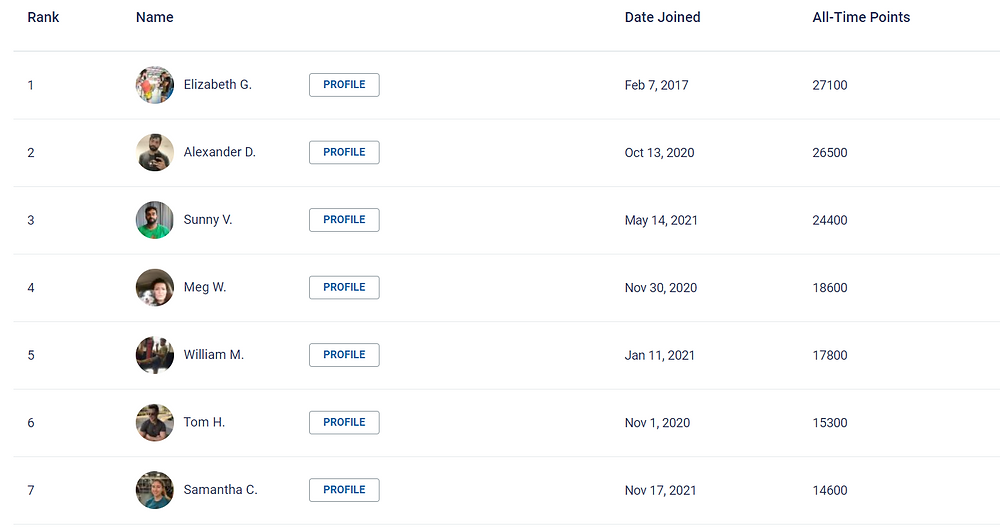This screenshot has height=531, width=1000.
Task: View Tom H.'s PROFILE
Action: click(x=344, y=423)
